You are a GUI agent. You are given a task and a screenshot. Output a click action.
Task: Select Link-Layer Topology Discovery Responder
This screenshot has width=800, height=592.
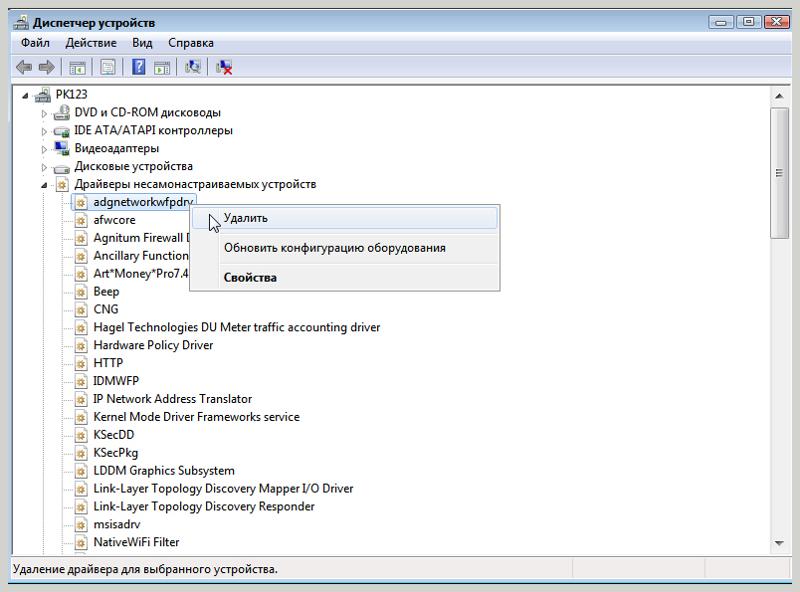click(204, 506)
